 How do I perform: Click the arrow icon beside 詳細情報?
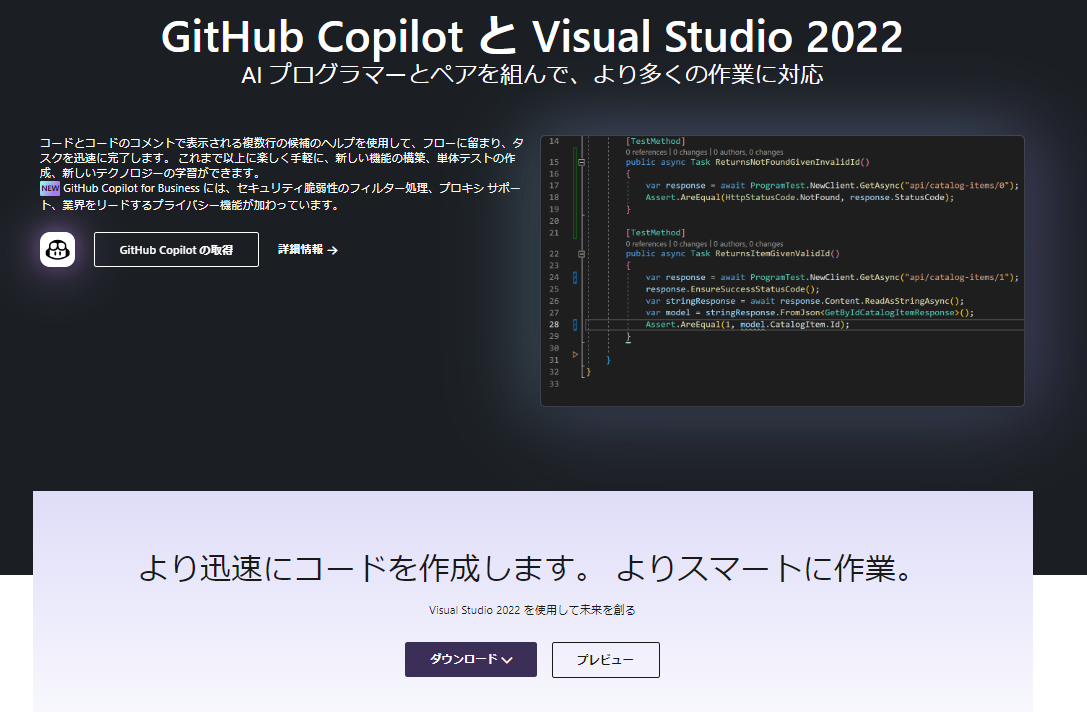[x=333, y=250]
